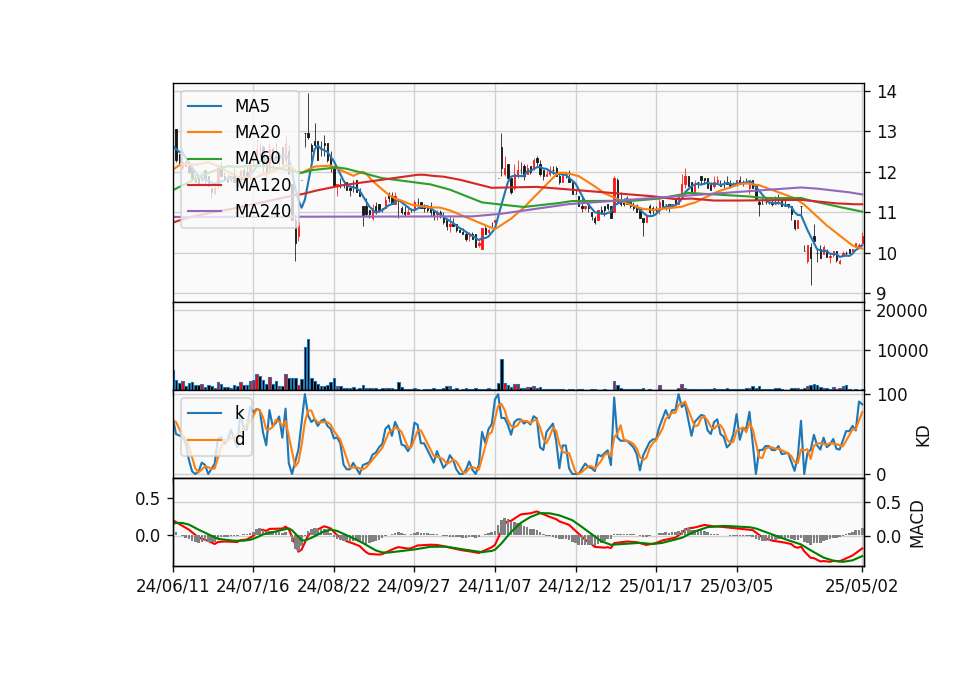
Task: Click the MA20 legend label
Action: (257, 132)
